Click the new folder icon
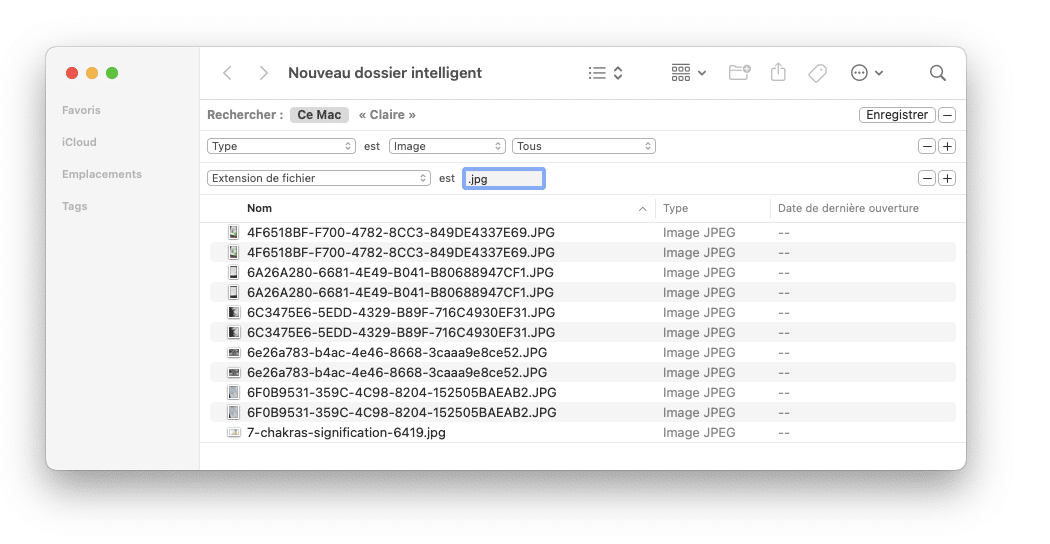Viewport: 1050px width, 544px height. pyautogui.click(x=739, y=73)
